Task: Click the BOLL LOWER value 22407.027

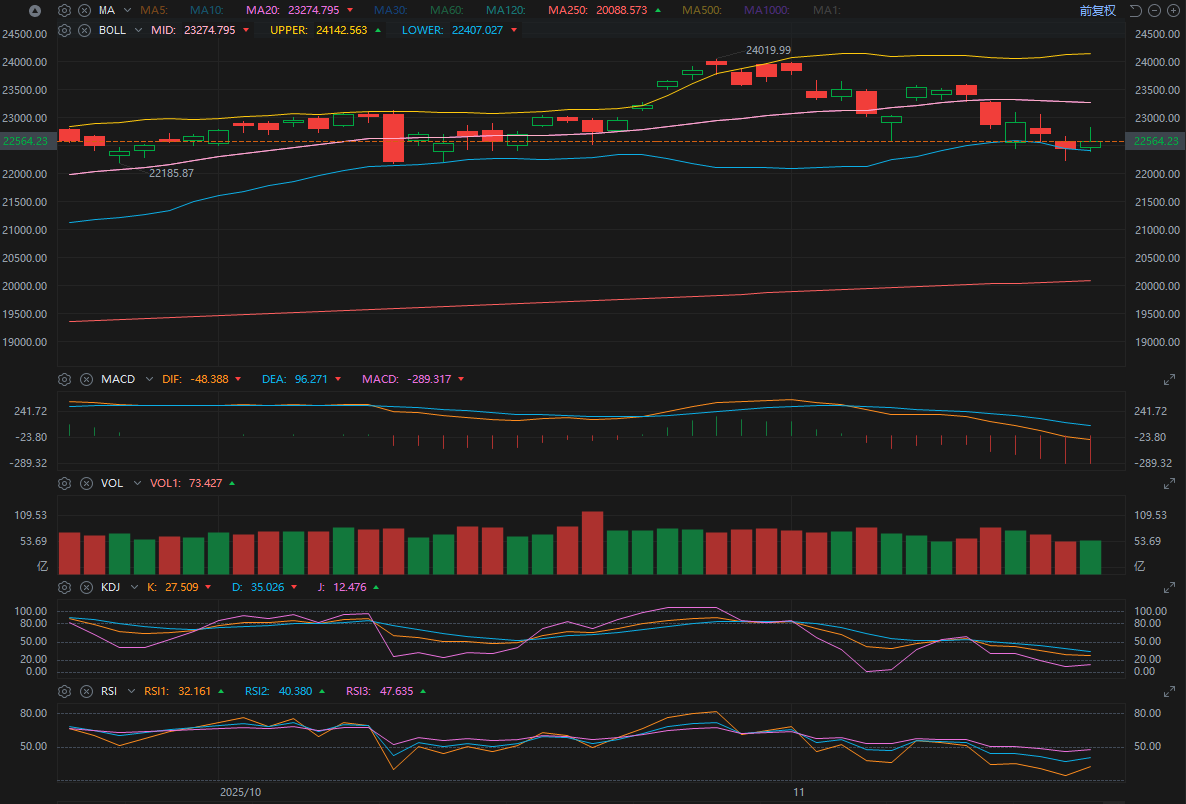Action: 477,30
